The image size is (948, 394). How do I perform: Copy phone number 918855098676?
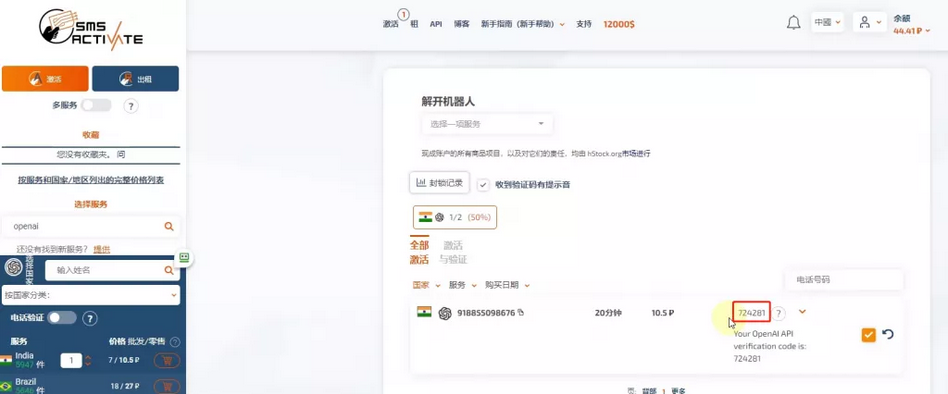(521, 312)
